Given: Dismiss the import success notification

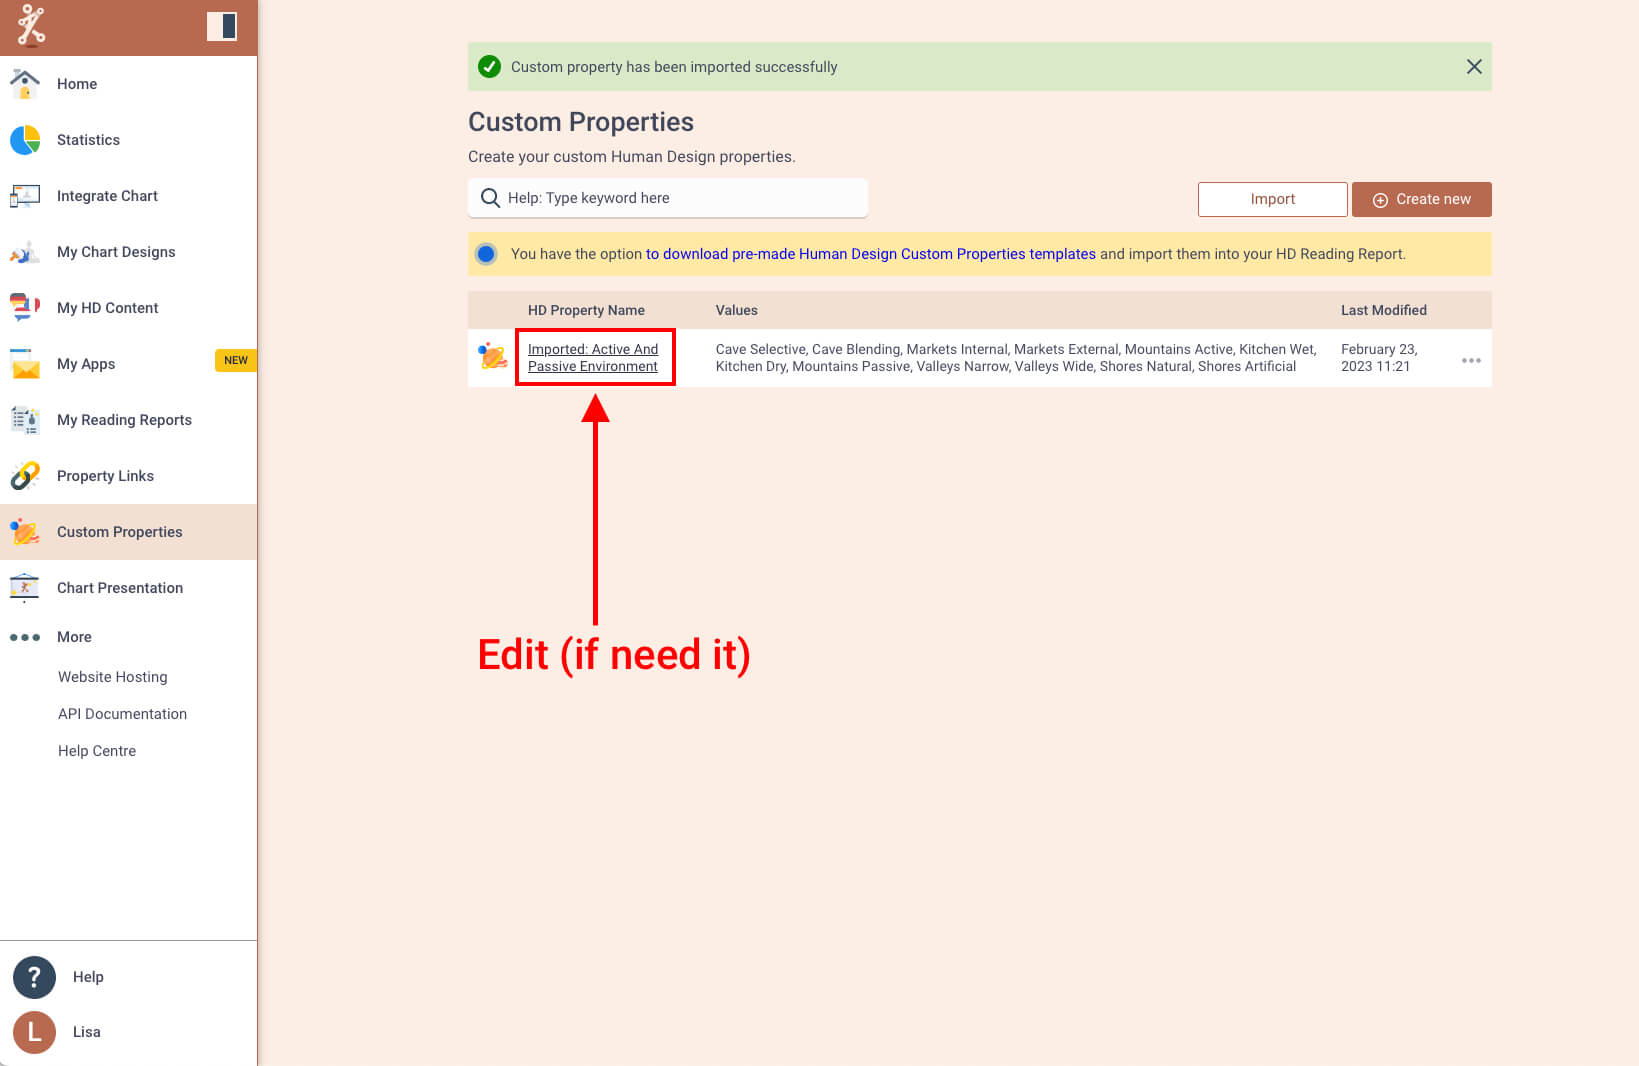Looking at the screenshot, I should (x=1474, y=67).
